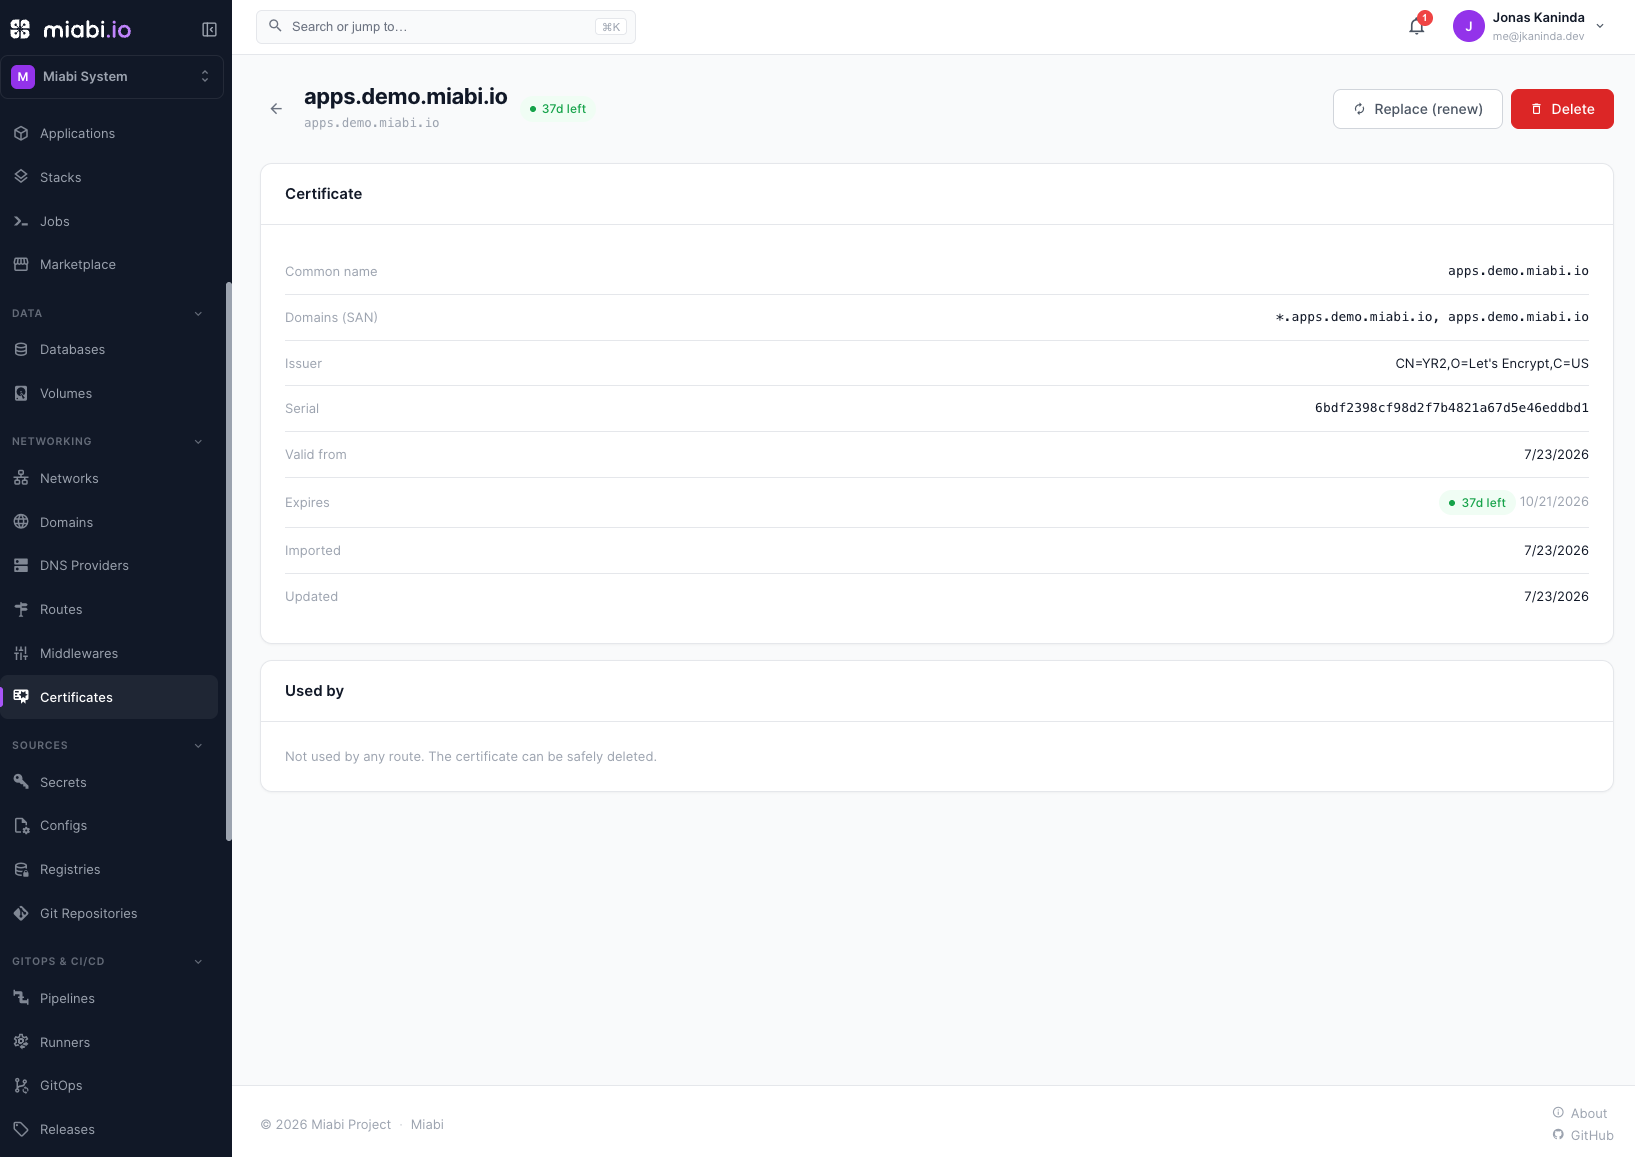Open notifications bell
1635x1157 pixels.
[x=1416, y=27]
